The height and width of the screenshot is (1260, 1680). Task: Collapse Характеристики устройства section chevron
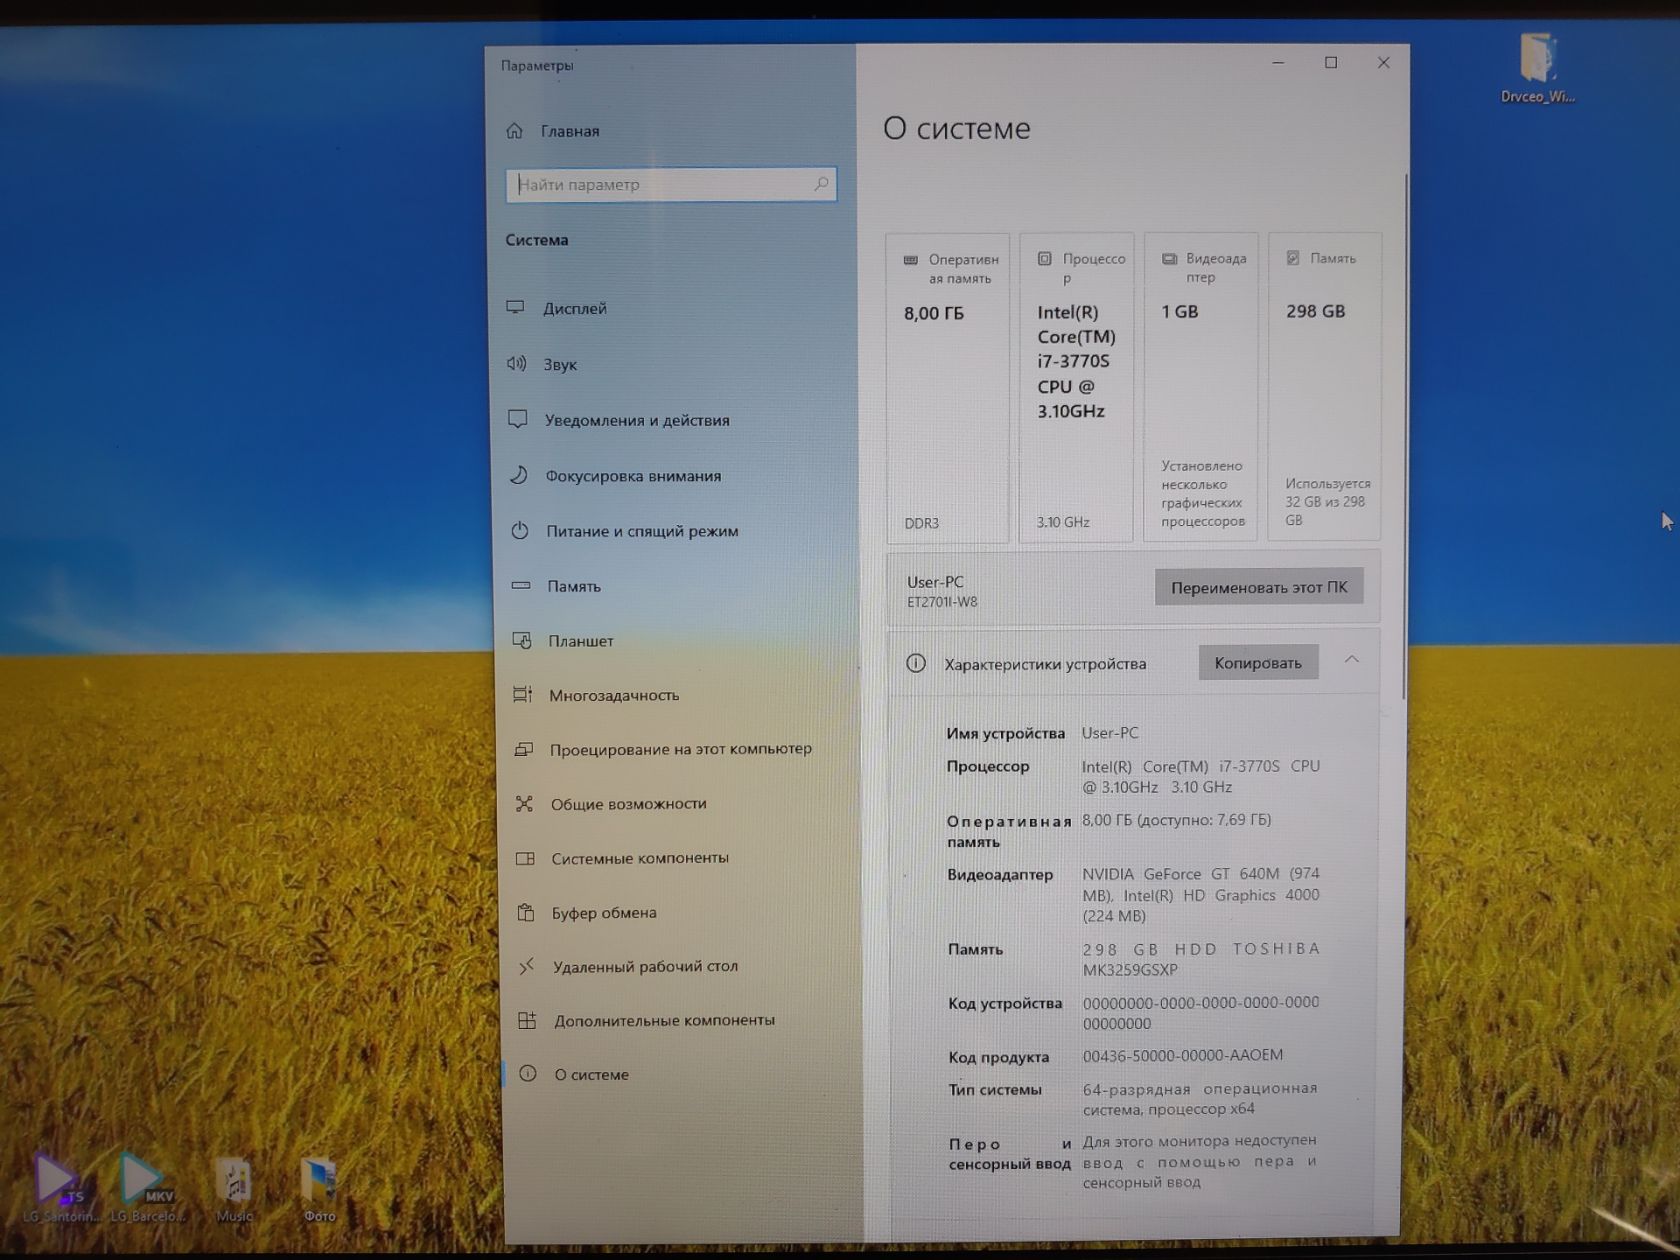click(x=1352, y=659)
